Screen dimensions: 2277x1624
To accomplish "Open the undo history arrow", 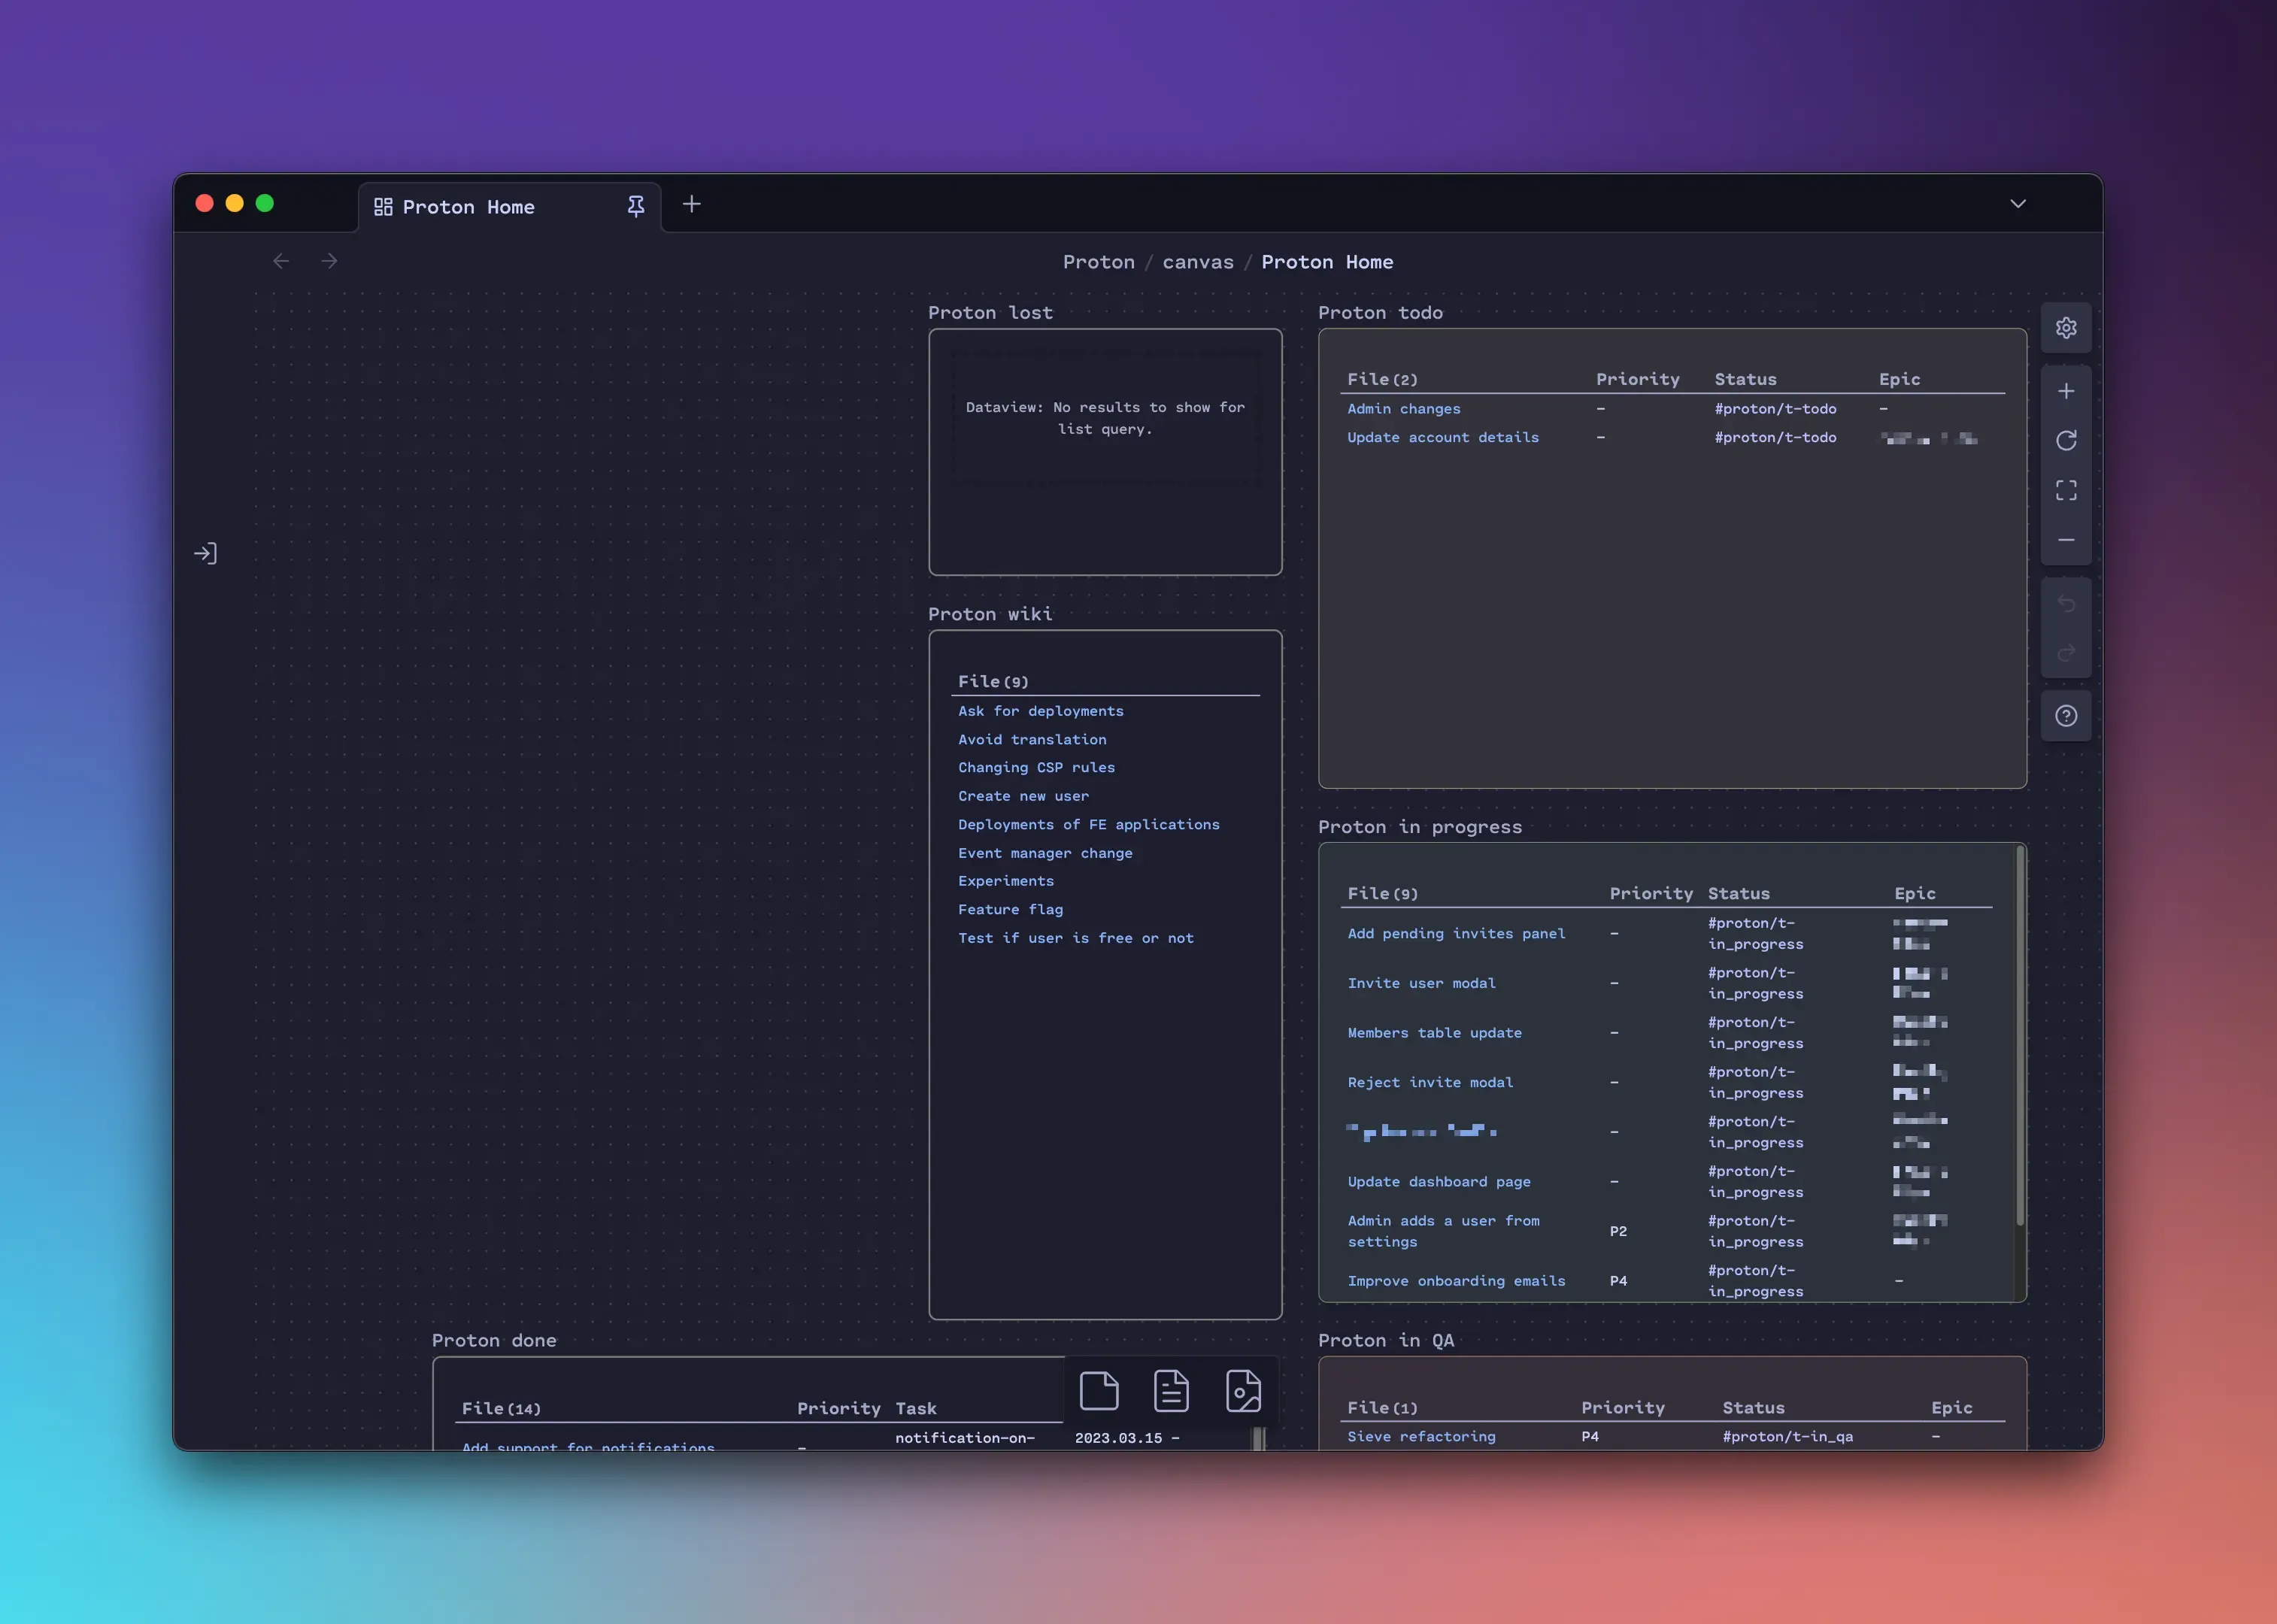I will 2067,604.
